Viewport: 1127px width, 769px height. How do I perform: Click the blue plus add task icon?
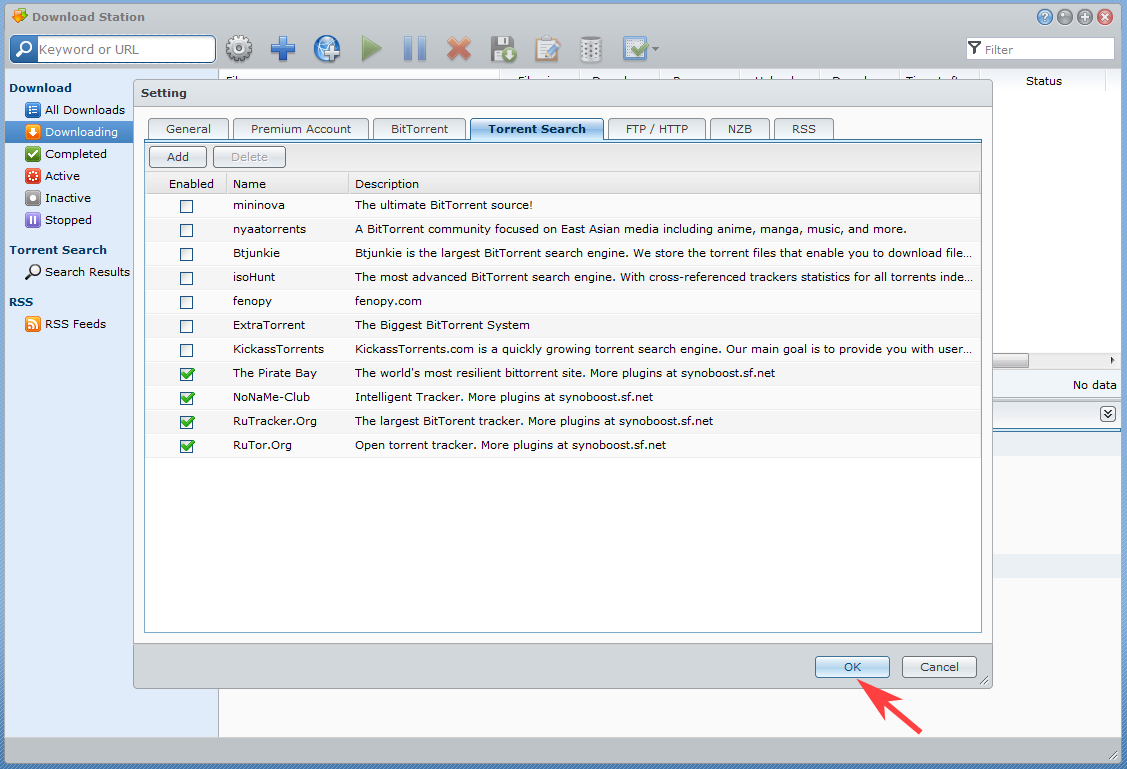click(282, 49)
